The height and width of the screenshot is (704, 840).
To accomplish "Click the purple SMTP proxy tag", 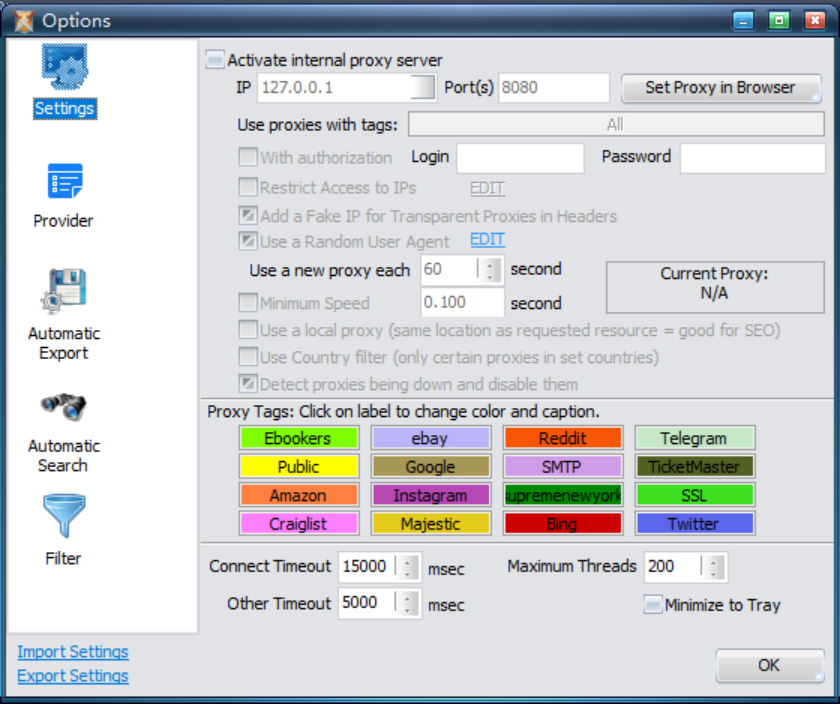I will coord(562,466).
